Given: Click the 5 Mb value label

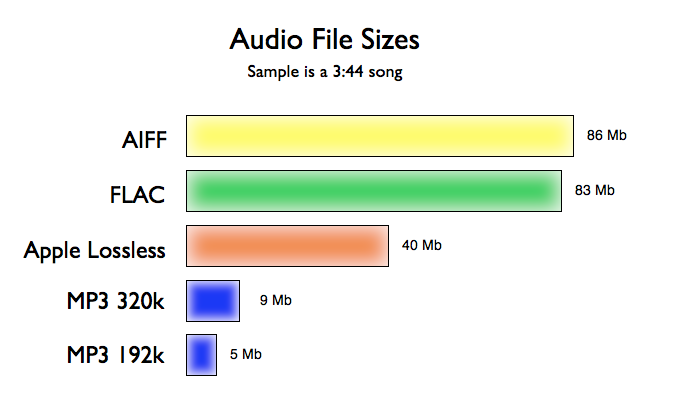Looking at the screenshot, I should click(246, 354).
